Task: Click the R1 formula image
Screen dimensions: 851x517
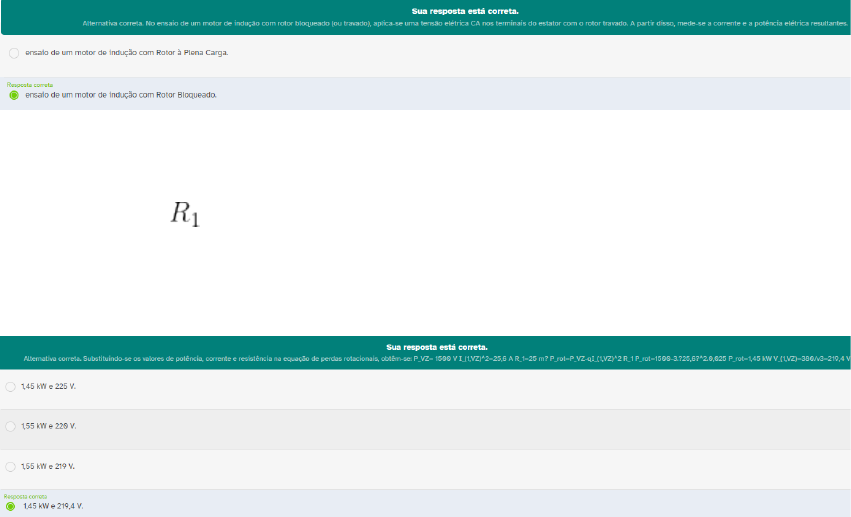Action: pos(185,213)
